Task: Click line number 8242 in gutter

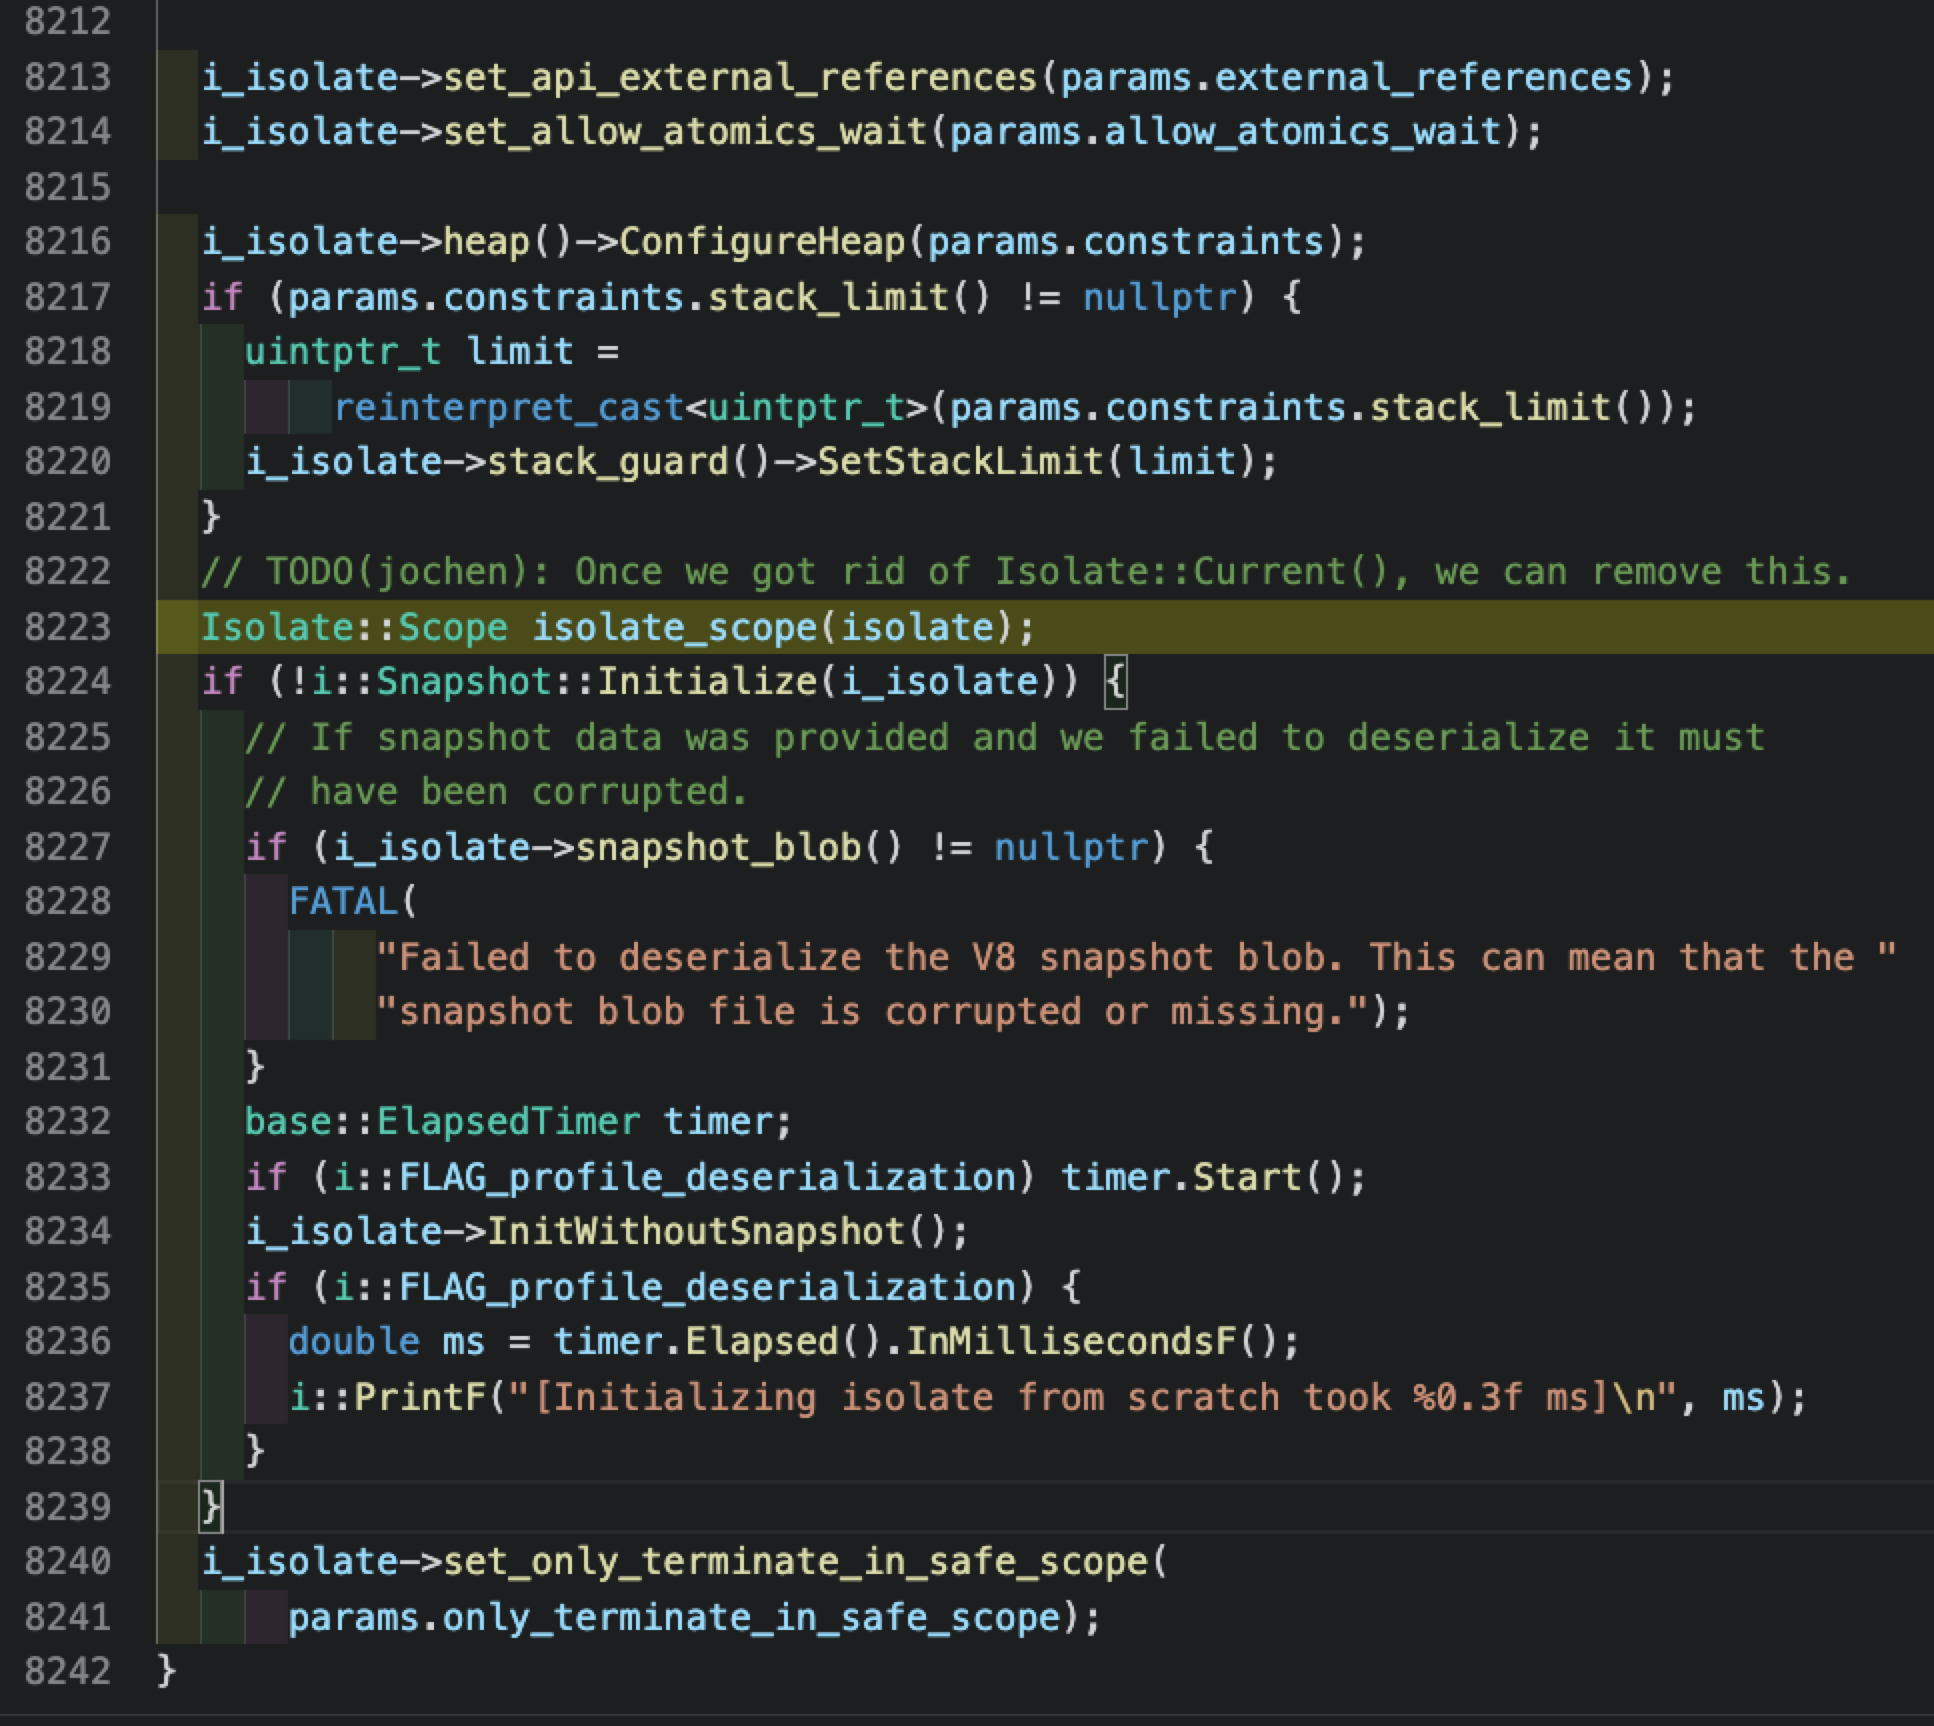Action: 67,1671
